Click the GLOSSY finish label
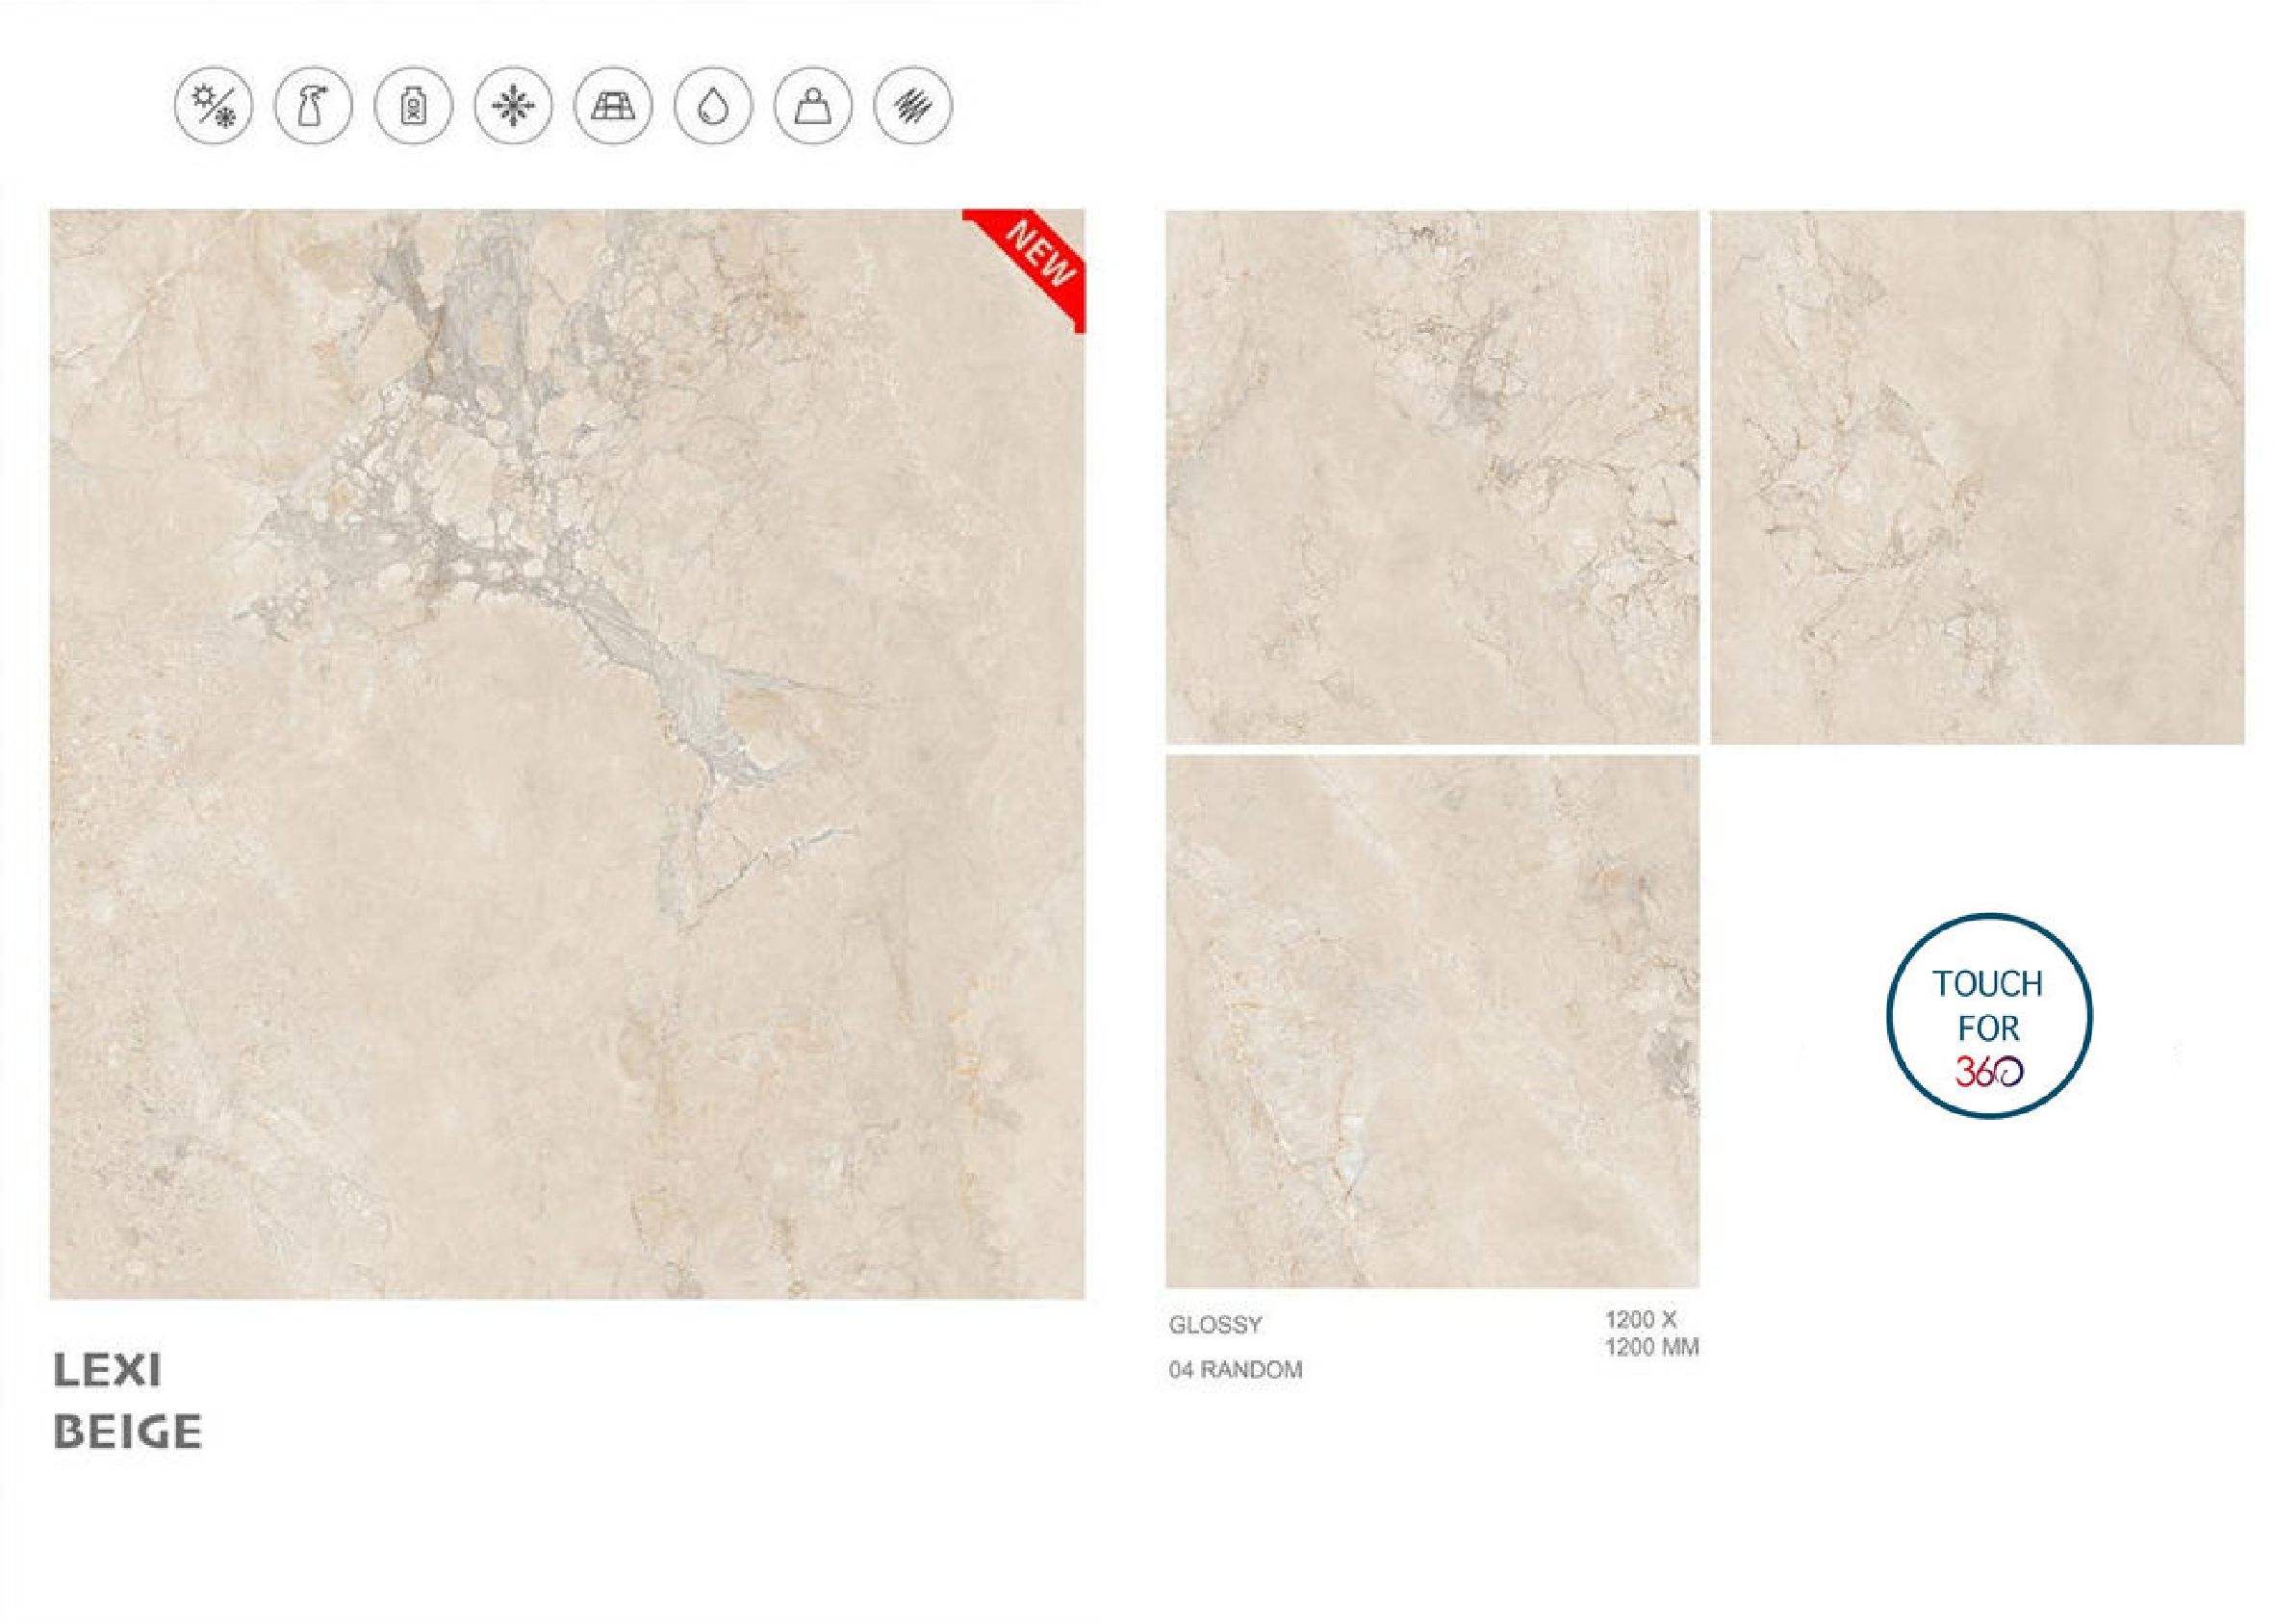 tap(1215, 1325)
